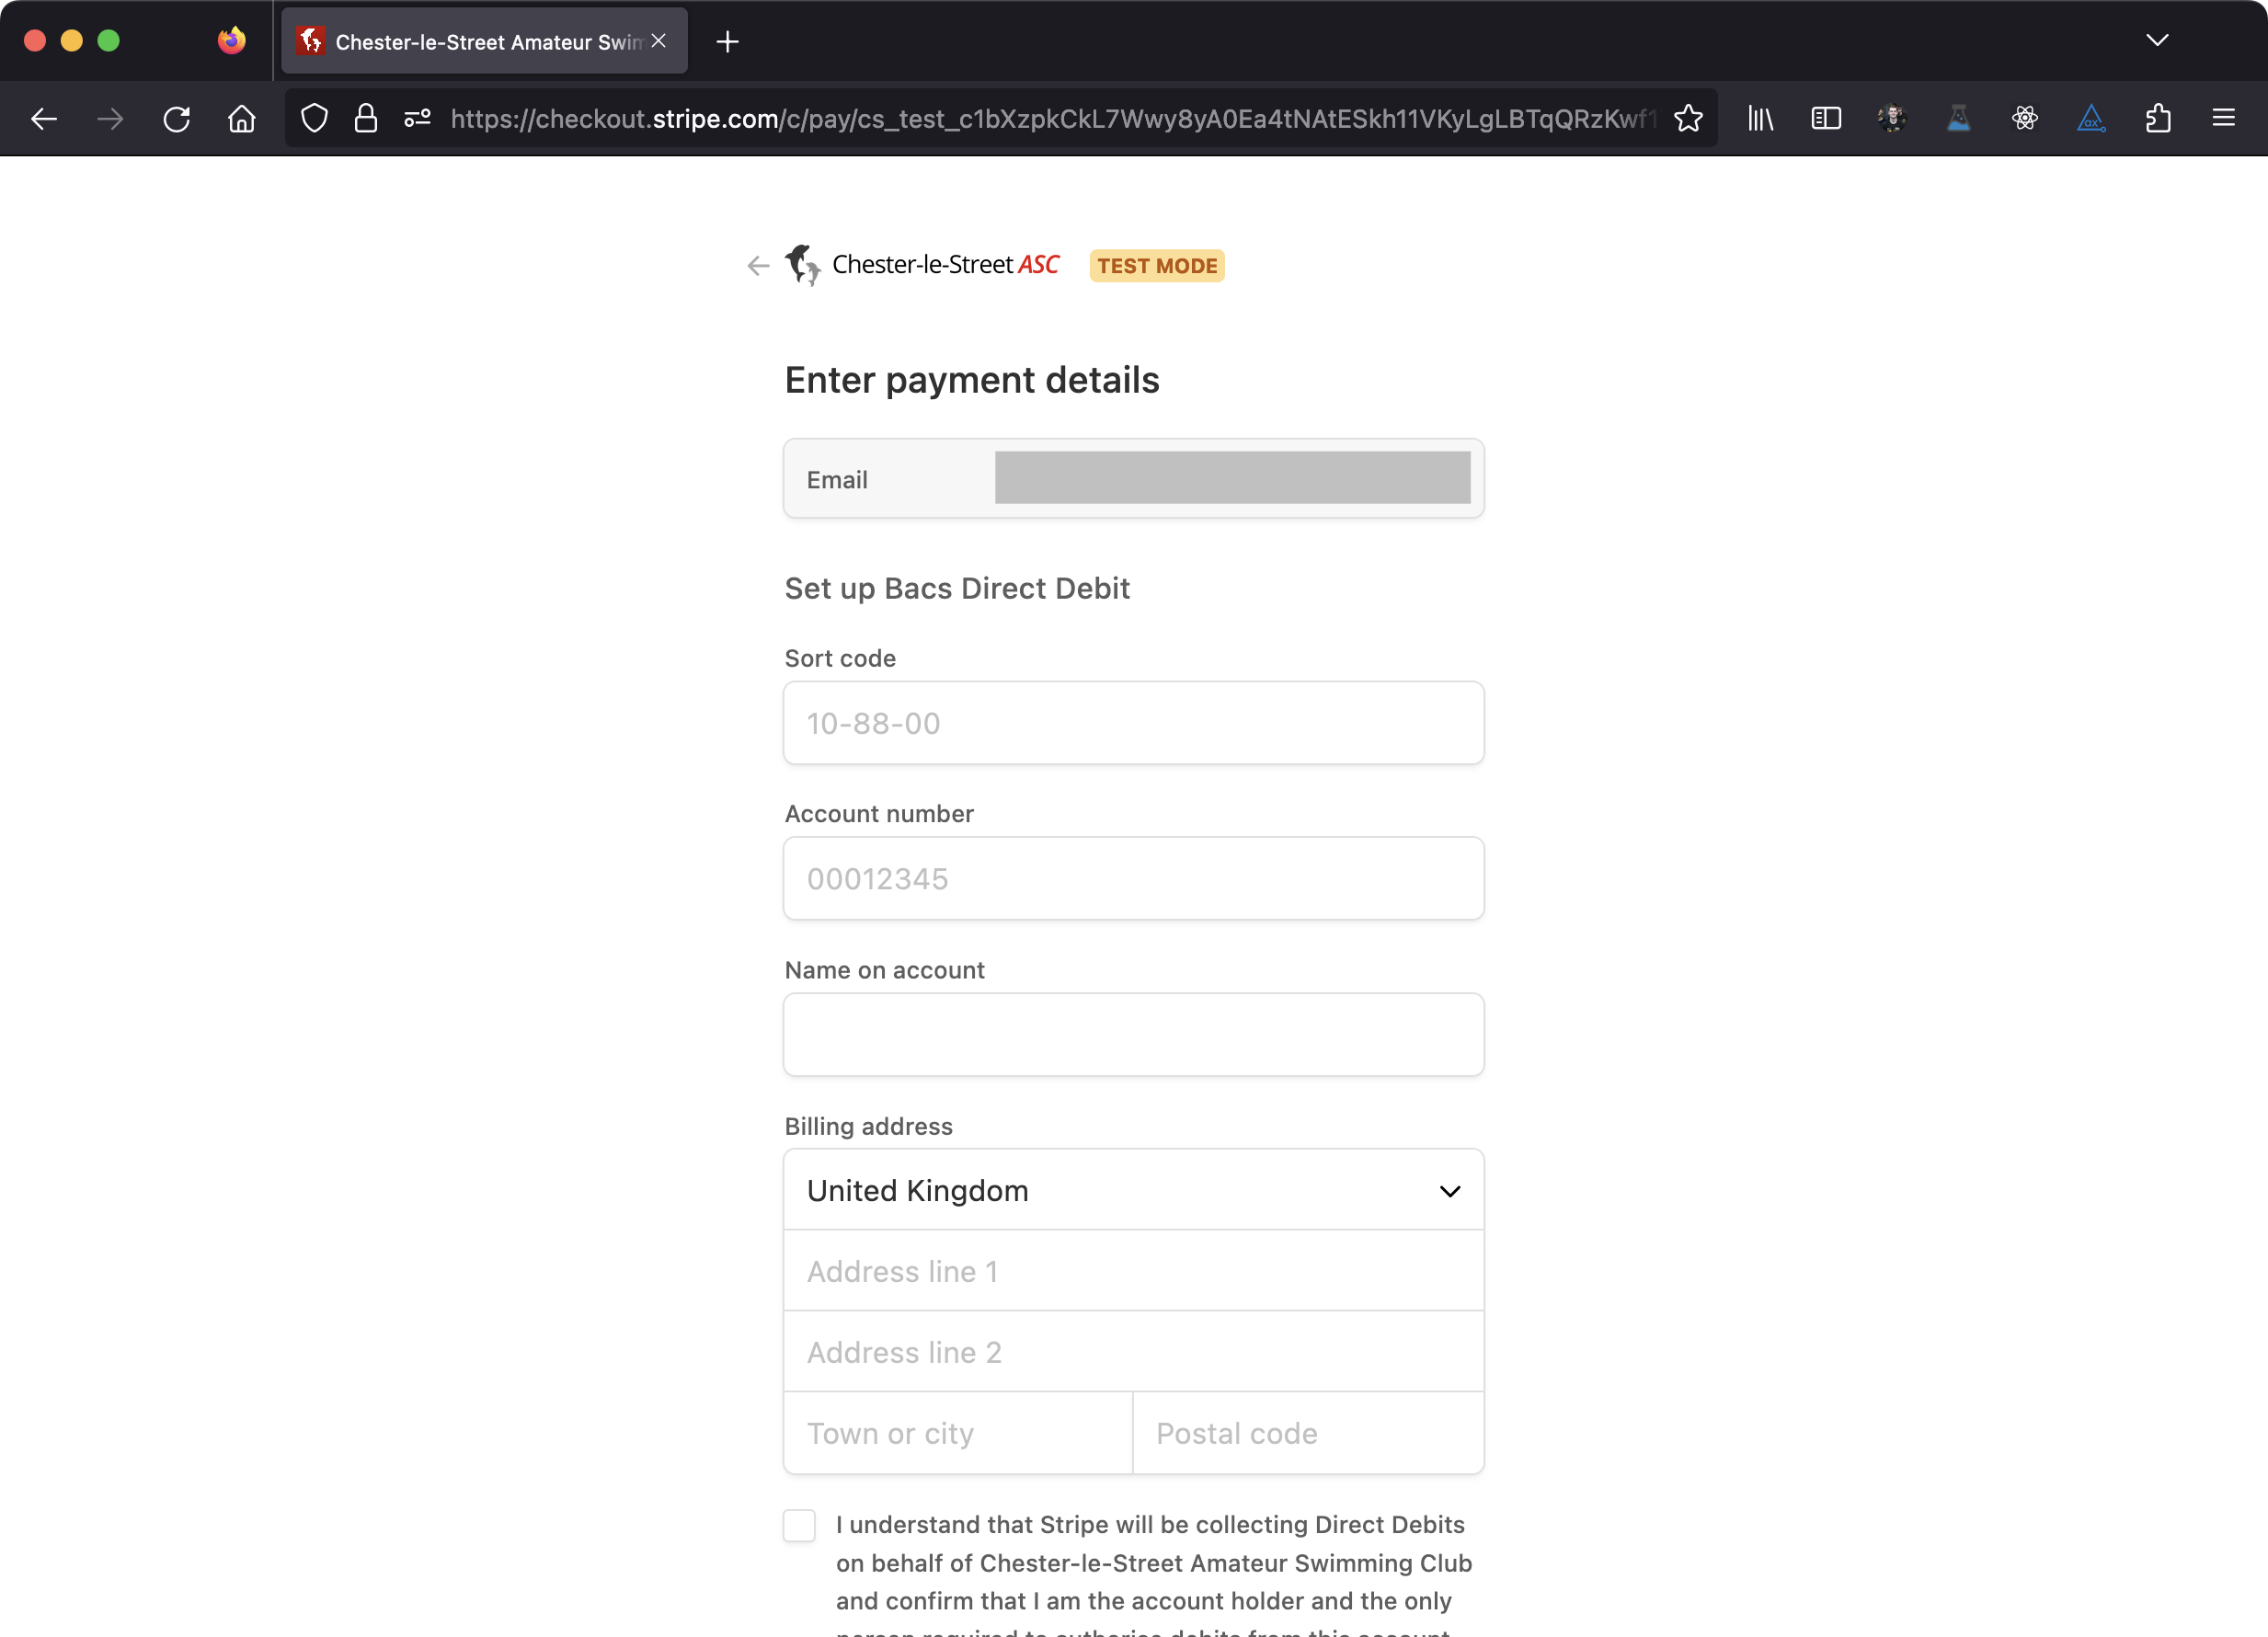This screenshot has width=2268, height=1637.
Task: Select the Chester-le-Street Amateur Swim tab
Action: pyautogui.click(x=484, y=41)
